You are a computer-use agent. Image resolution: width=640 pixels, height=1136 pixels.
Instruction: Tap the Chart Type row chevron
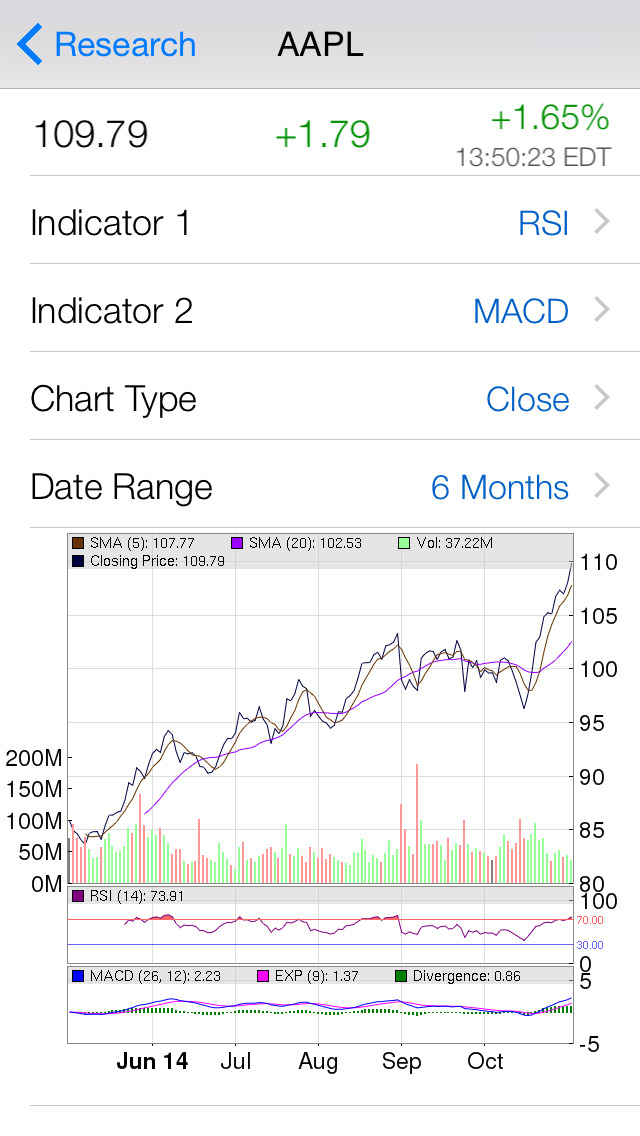point(602,398)
